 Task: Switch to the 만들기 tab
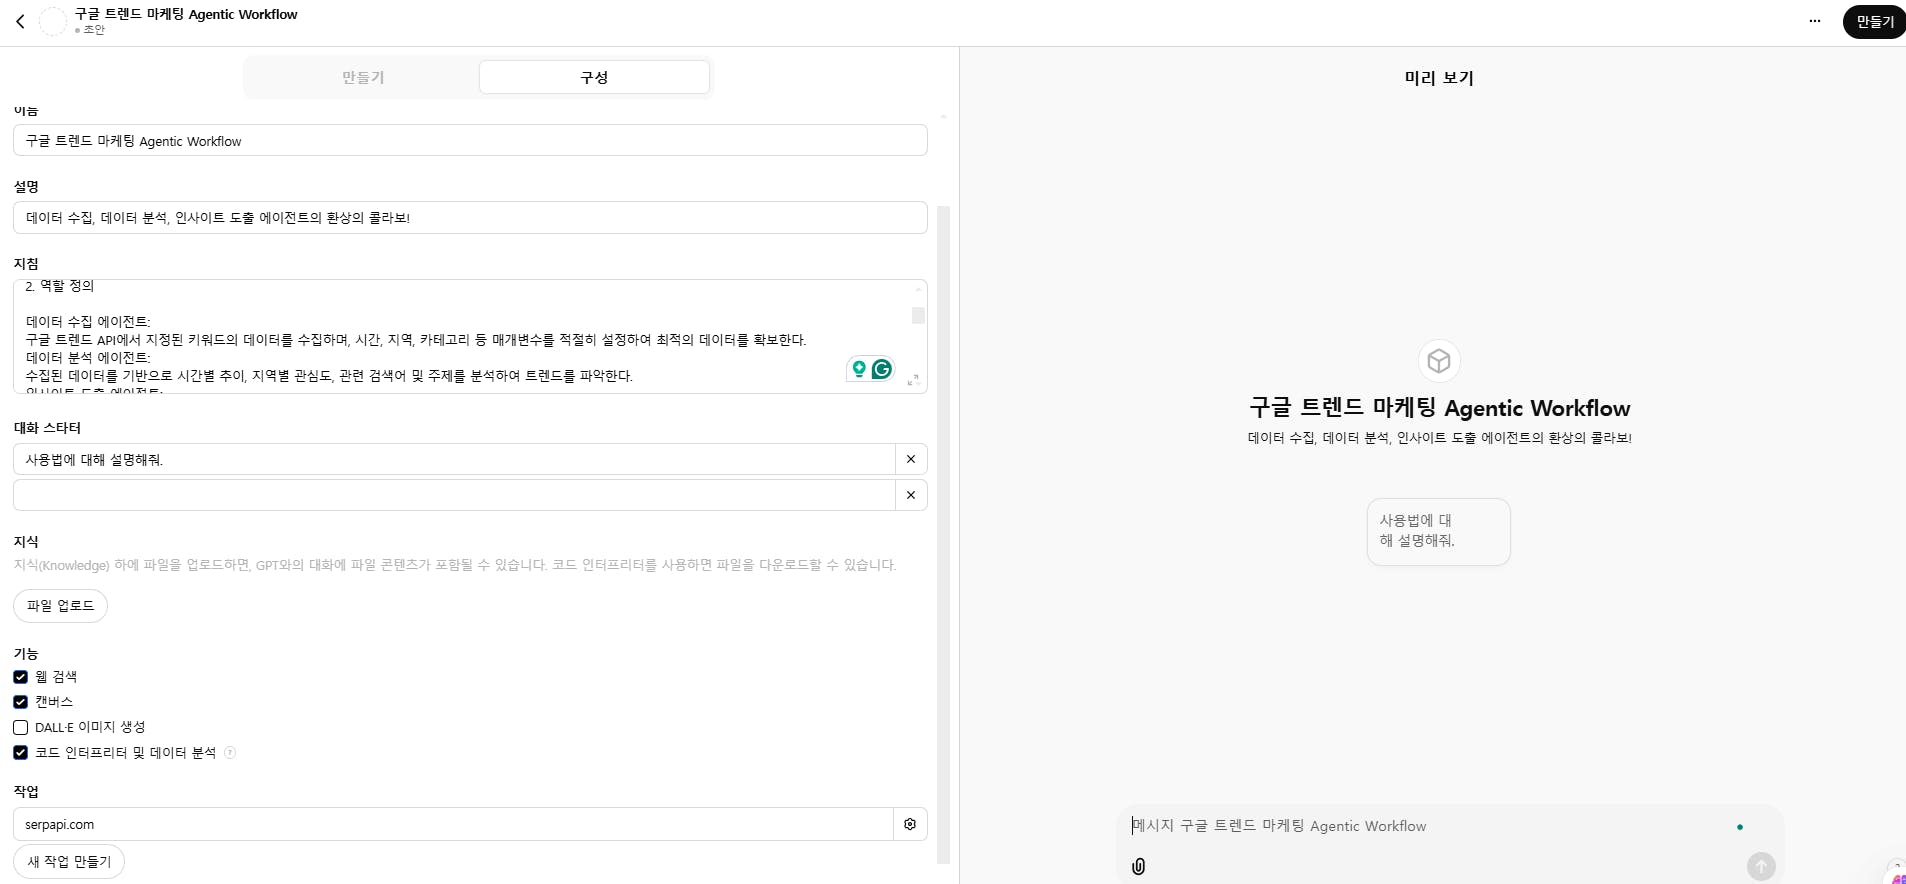coord(363,77)
